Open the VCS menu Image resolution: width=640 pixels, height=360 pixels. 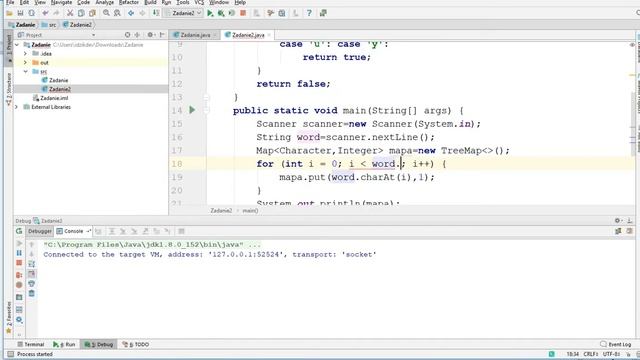coord(199,2)
